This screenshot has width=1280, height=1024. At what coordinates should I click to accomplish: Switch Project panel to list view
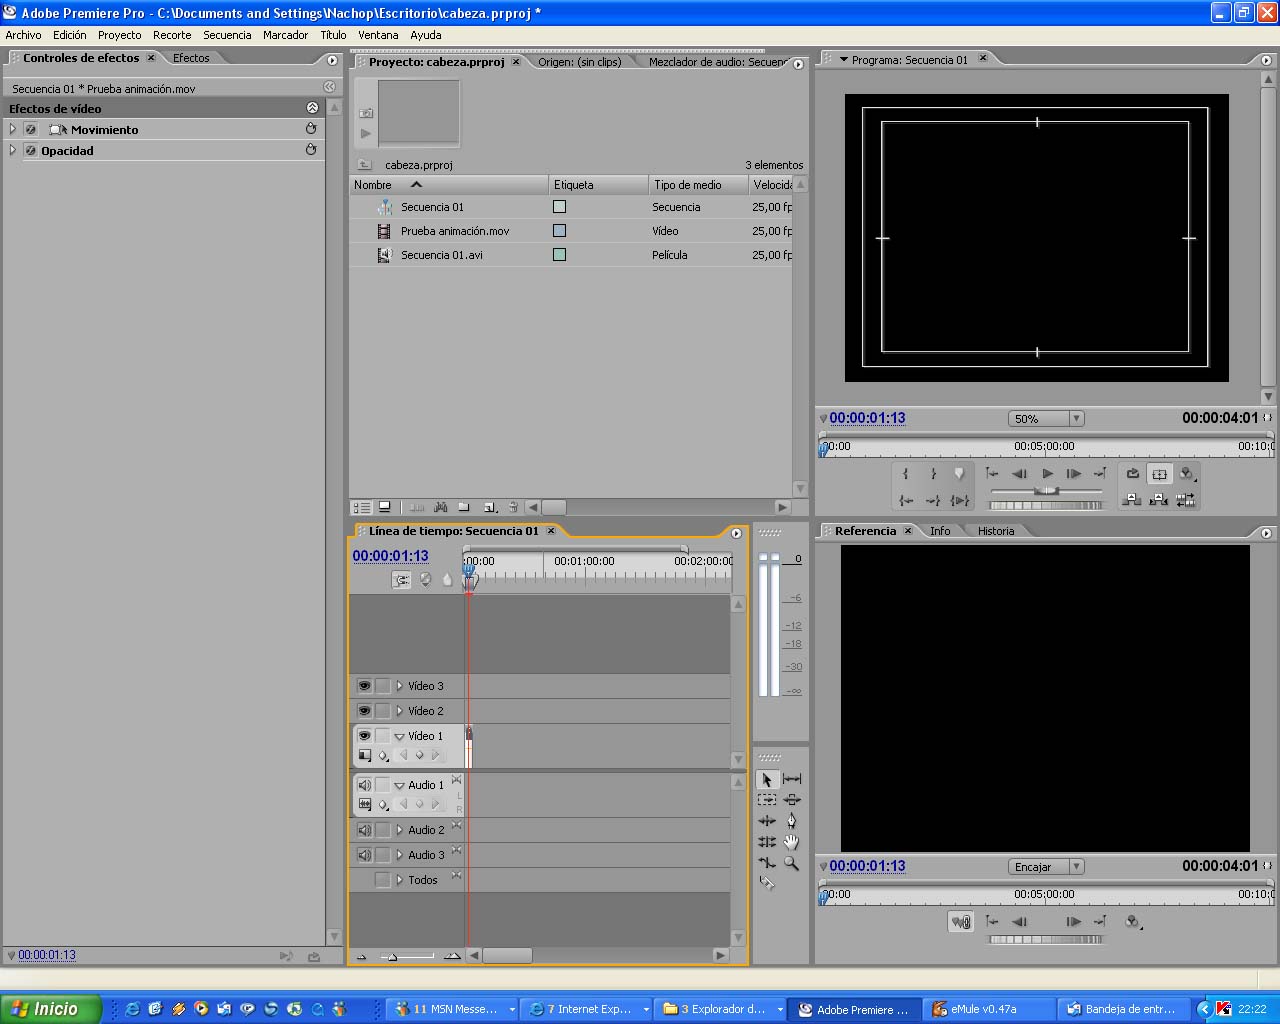click(362, 507)
